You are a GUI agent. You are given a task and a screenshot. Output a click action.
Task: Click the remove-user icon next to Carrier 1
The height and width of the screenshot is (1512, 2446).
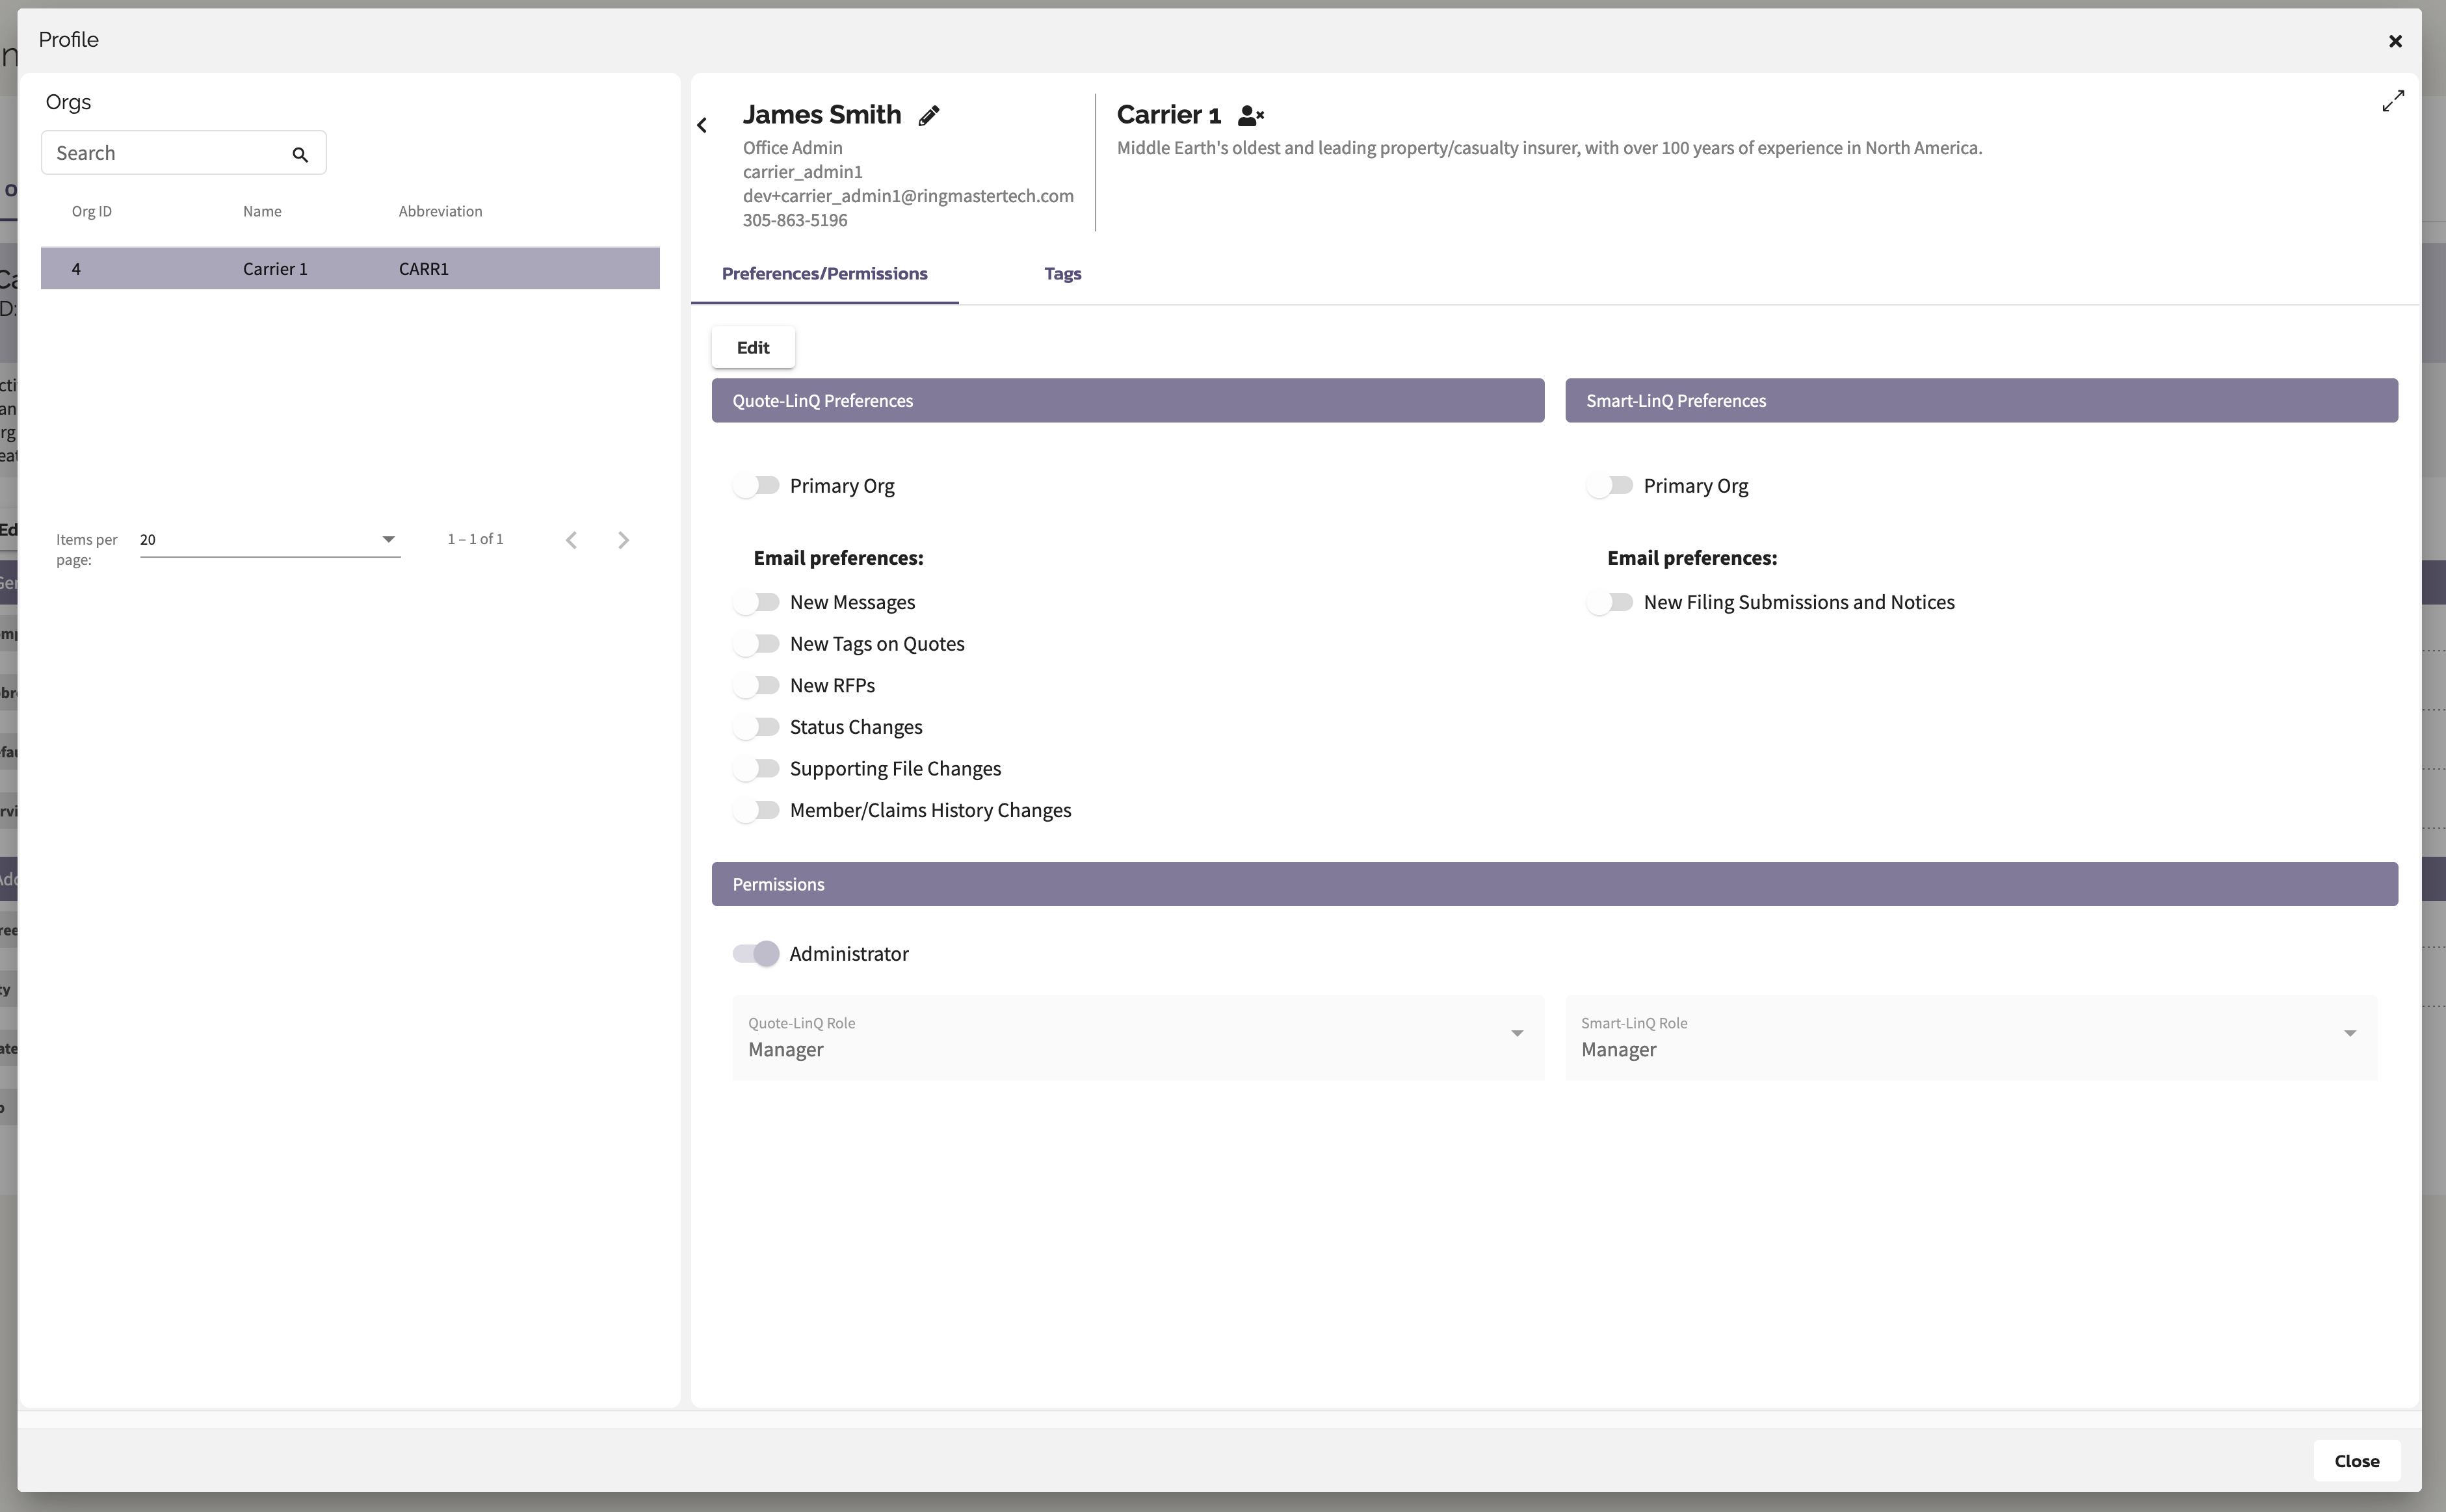(x=1250, y=116)
